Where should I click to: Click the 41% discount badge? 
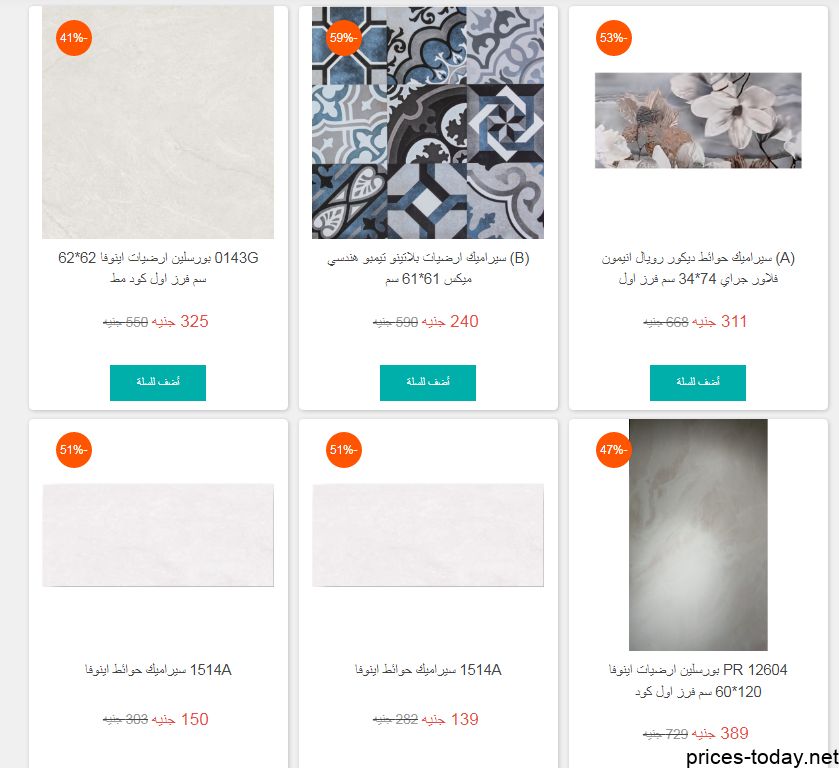click(x=74, y=38)
